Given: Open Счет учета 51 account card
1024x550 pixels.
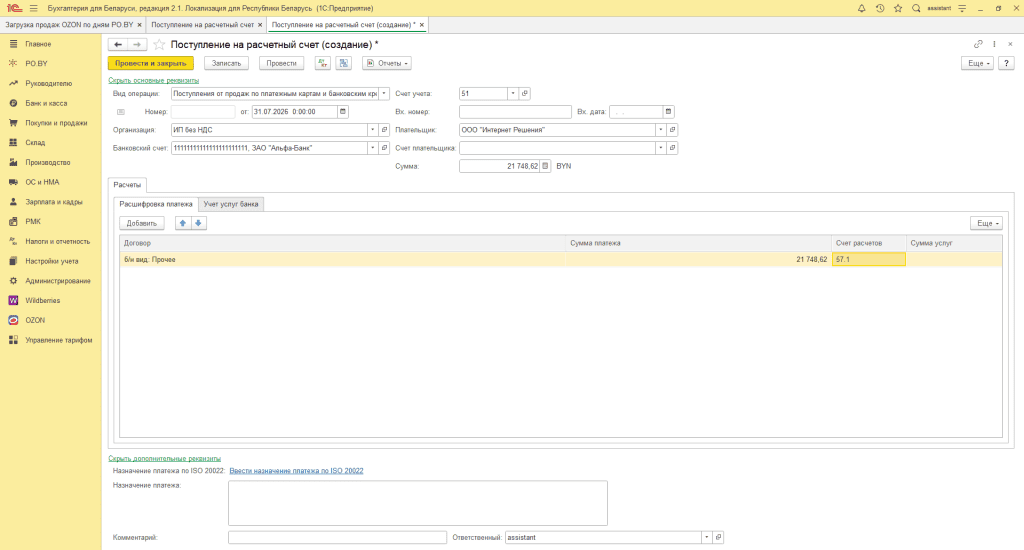Looking at the screenshot, I should tap(524, 93).
